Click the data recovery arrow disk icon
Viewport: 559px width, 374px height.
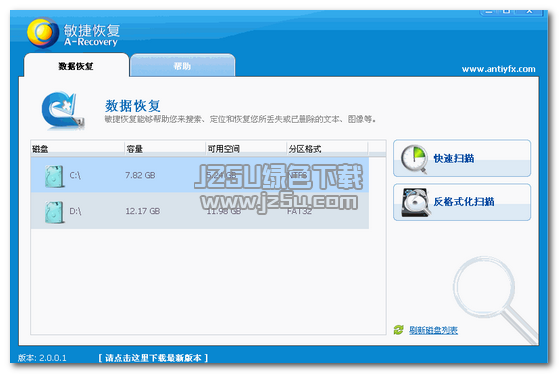point(62,110)
